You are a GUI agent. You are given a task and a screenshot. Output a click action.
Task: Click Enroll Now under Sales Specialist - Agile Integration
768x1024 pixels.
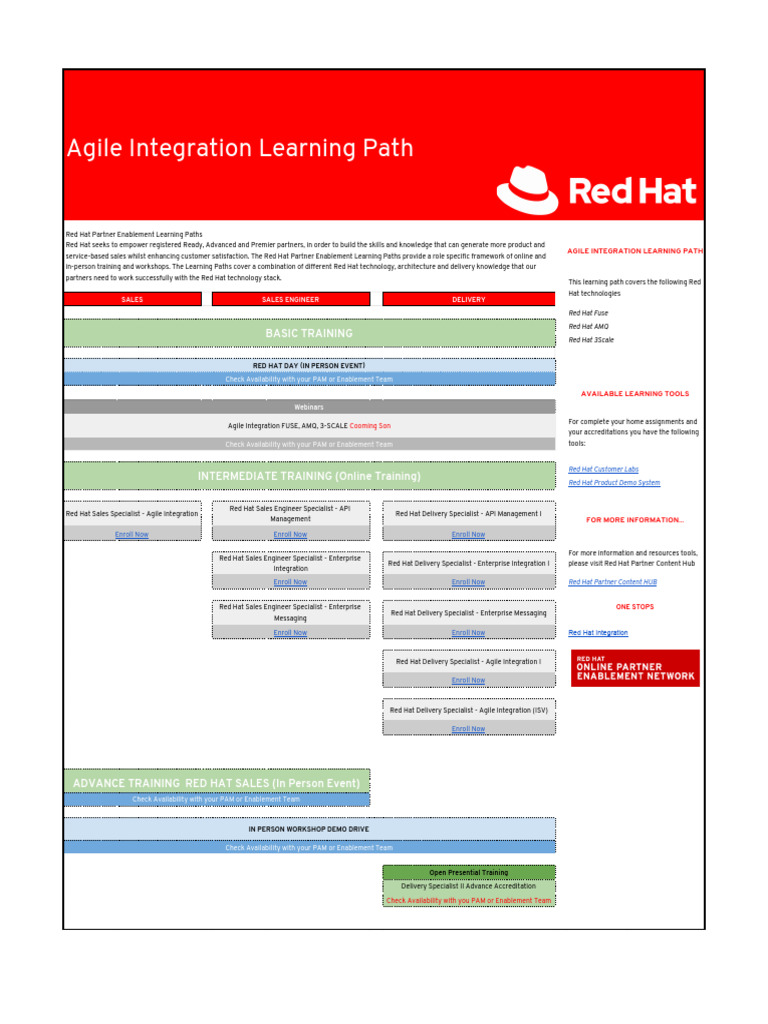(132, 534)
